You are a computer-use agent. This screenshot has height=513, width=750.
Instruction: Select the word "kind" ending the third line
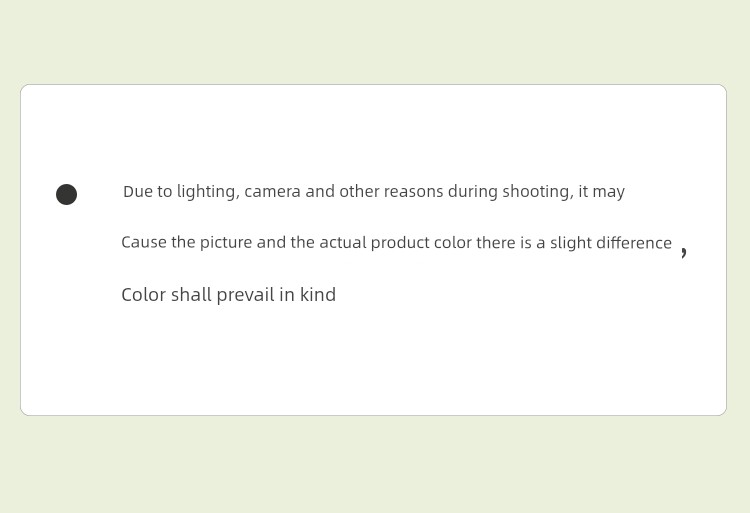point(318,295)
